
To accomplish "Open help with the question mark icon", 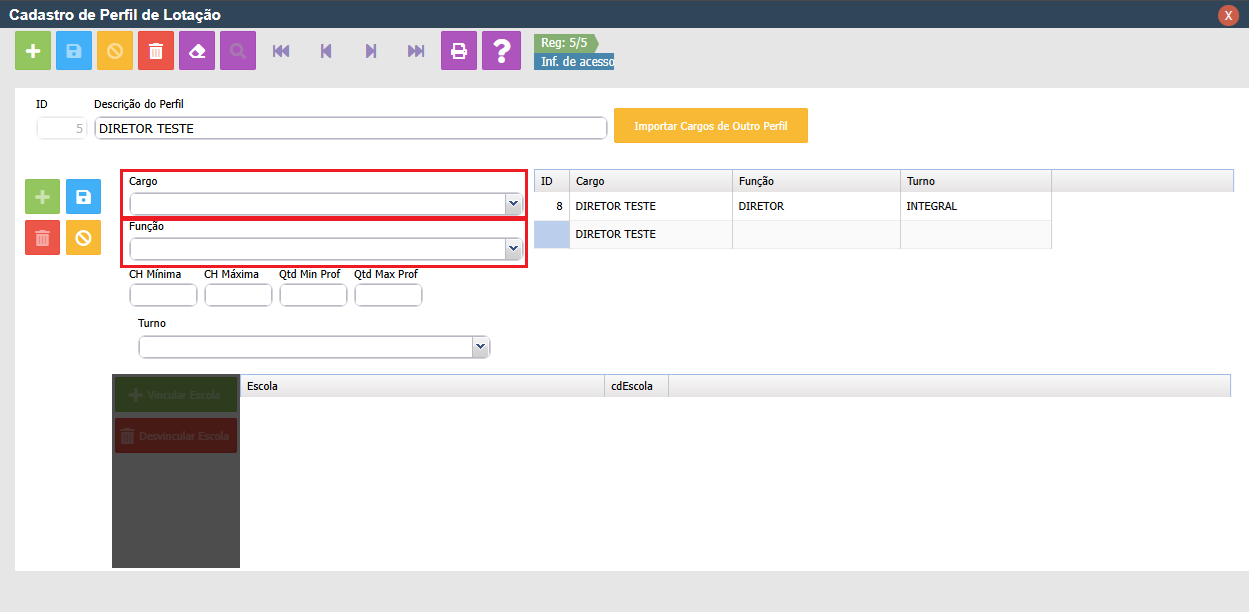I will click(501, 51).
